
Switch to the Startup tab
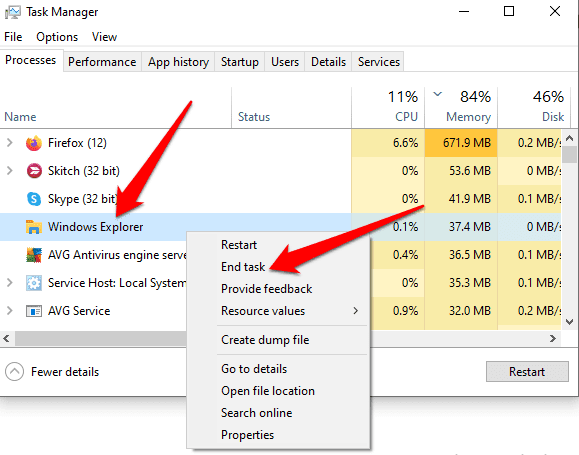(240, 62)
